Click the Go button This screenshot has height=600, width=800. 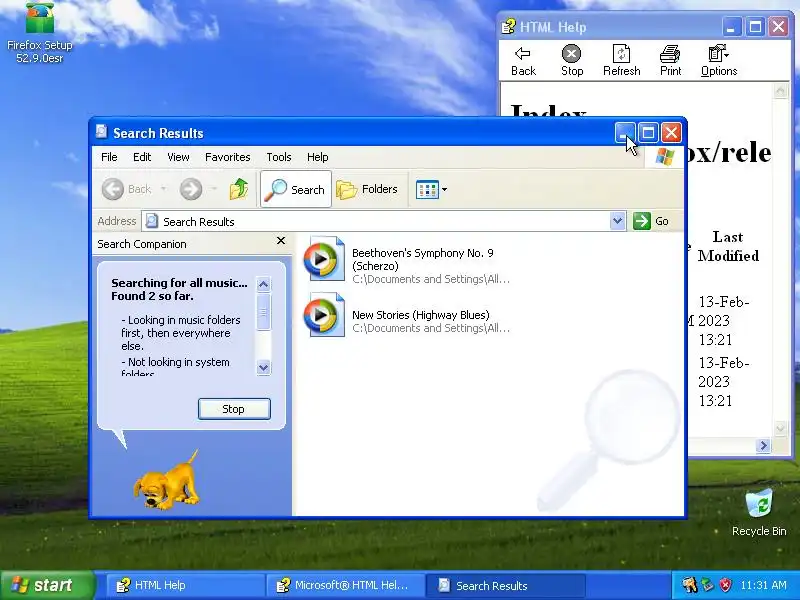652,221
